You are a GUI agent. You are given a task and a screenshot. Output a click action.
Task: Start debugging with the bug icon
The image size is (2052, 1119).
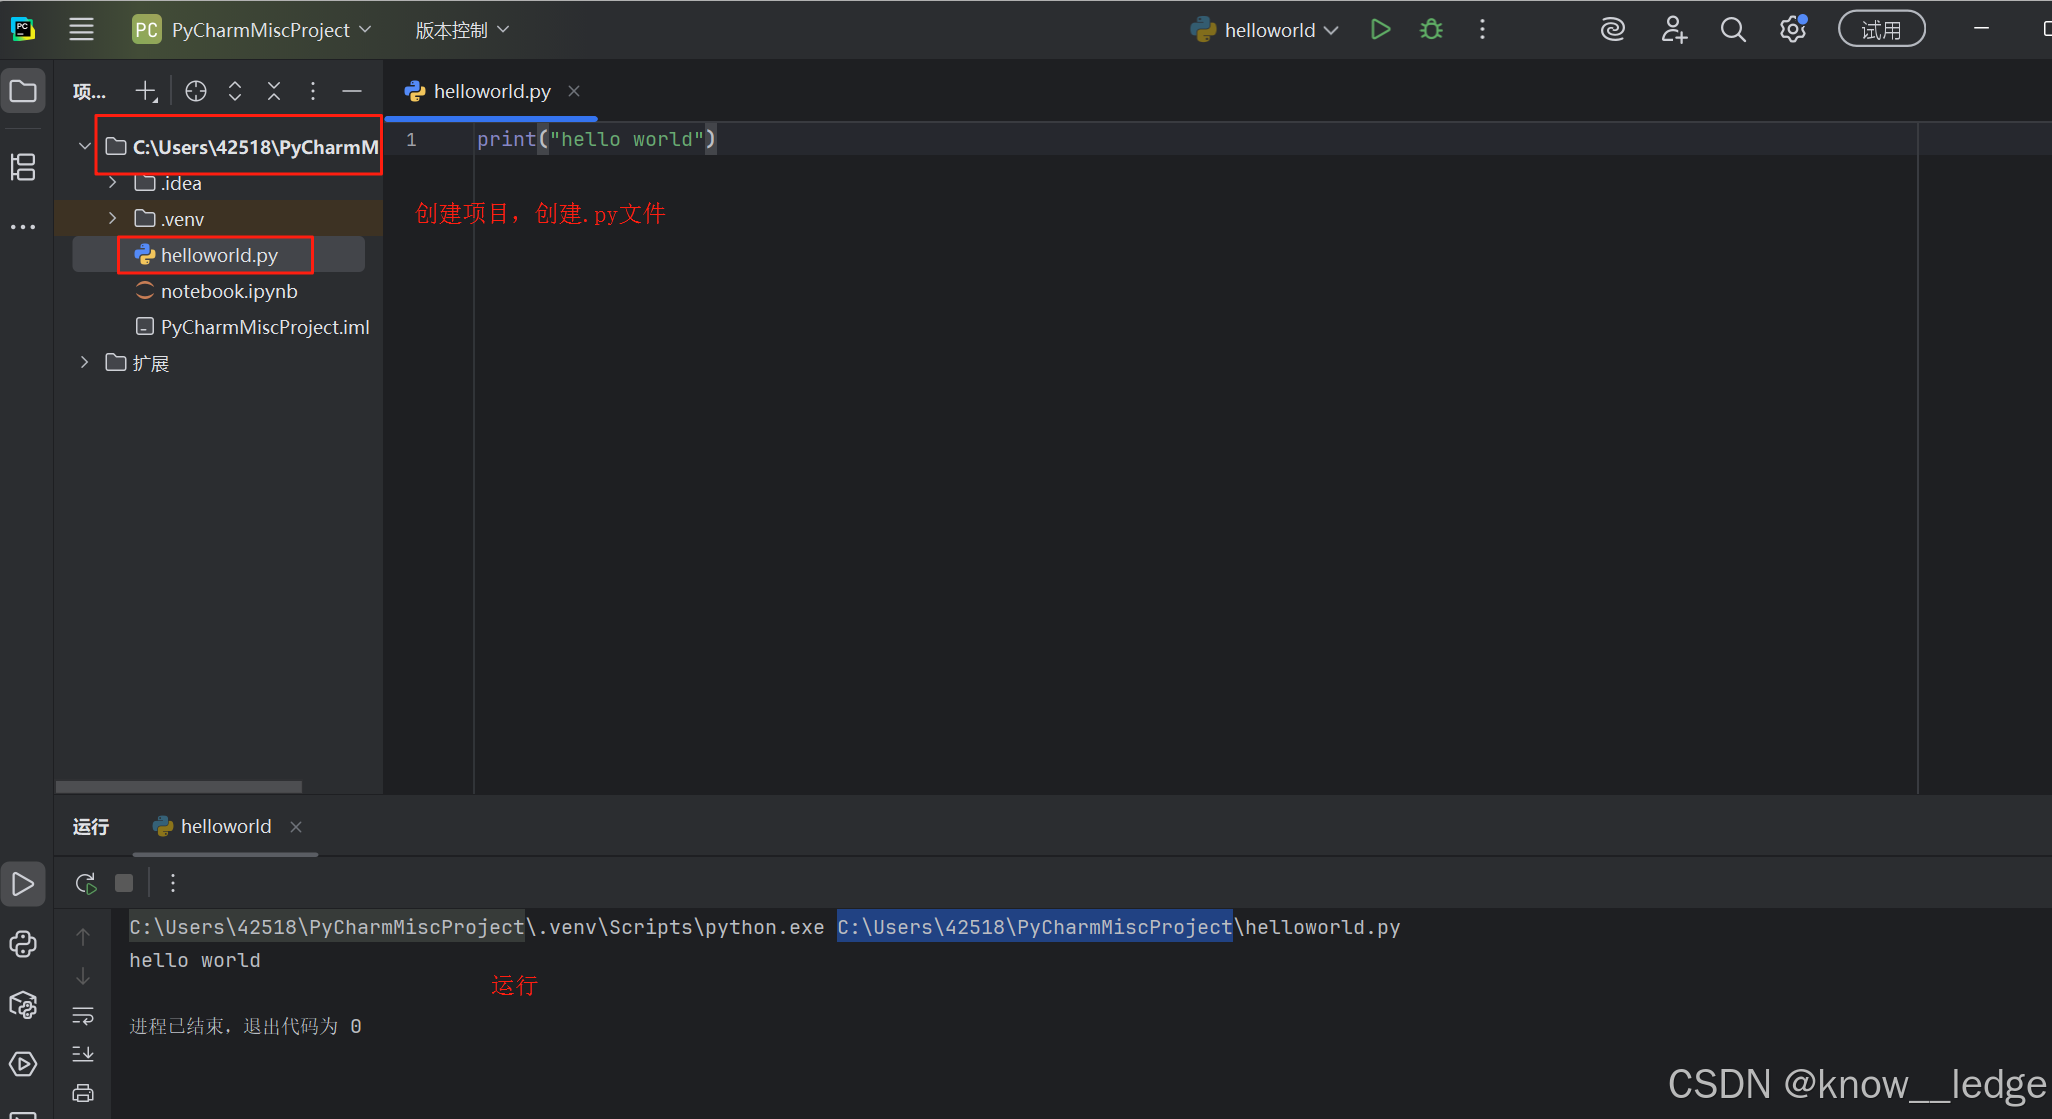pos(1432,30)
